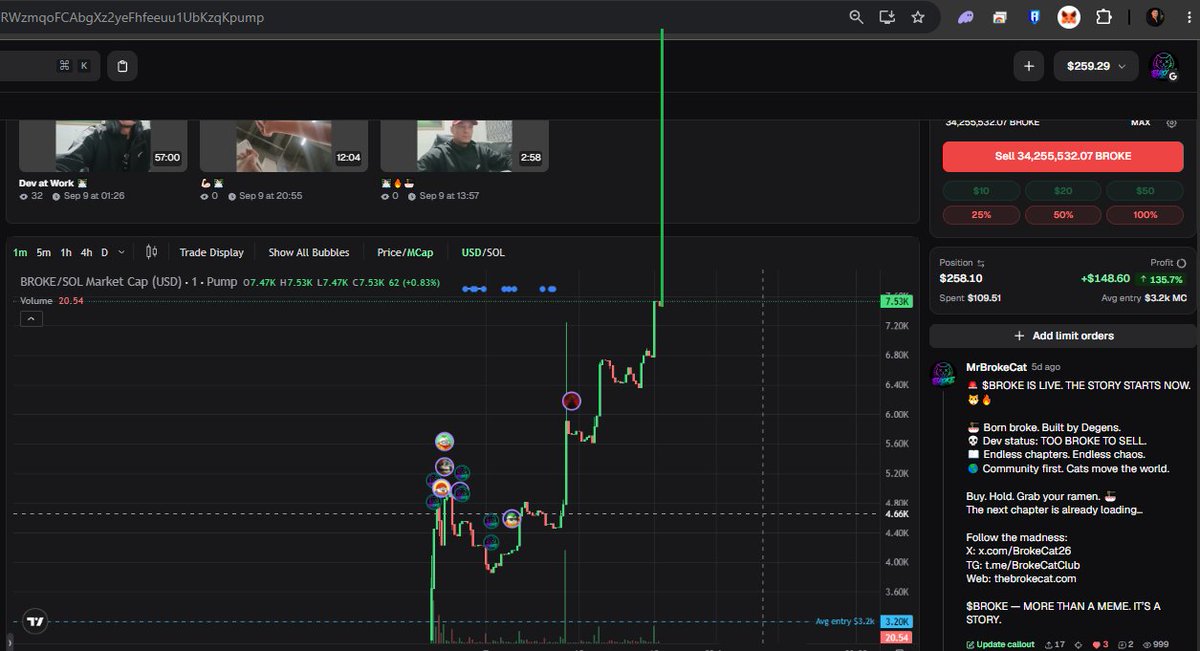Click the 7.53K current price label
The width and height of the screenshot is (1200, 651).
(895, 301)
